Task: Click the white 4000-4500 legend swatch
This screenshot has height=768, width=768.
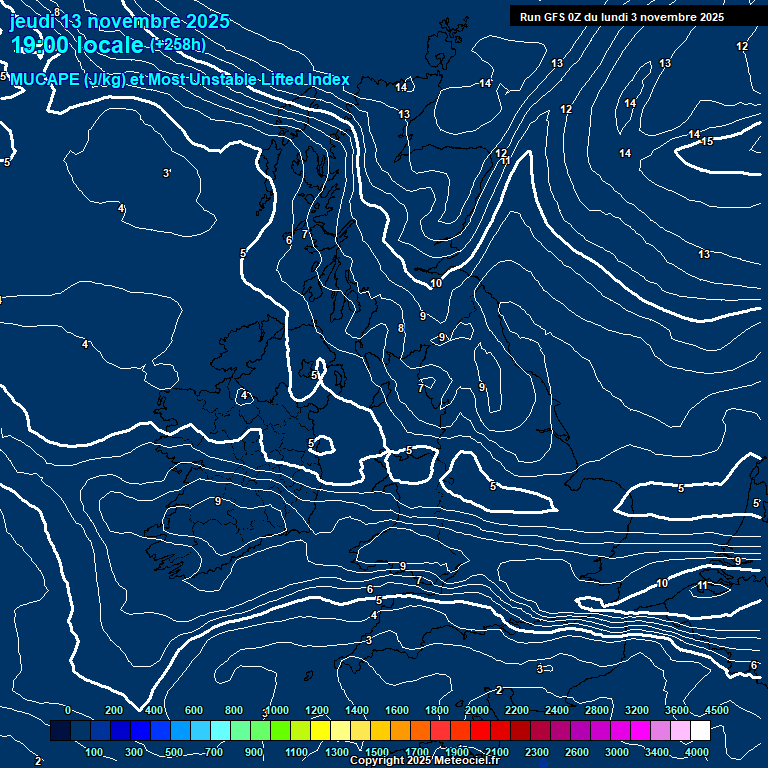Action: coord(700,730)
